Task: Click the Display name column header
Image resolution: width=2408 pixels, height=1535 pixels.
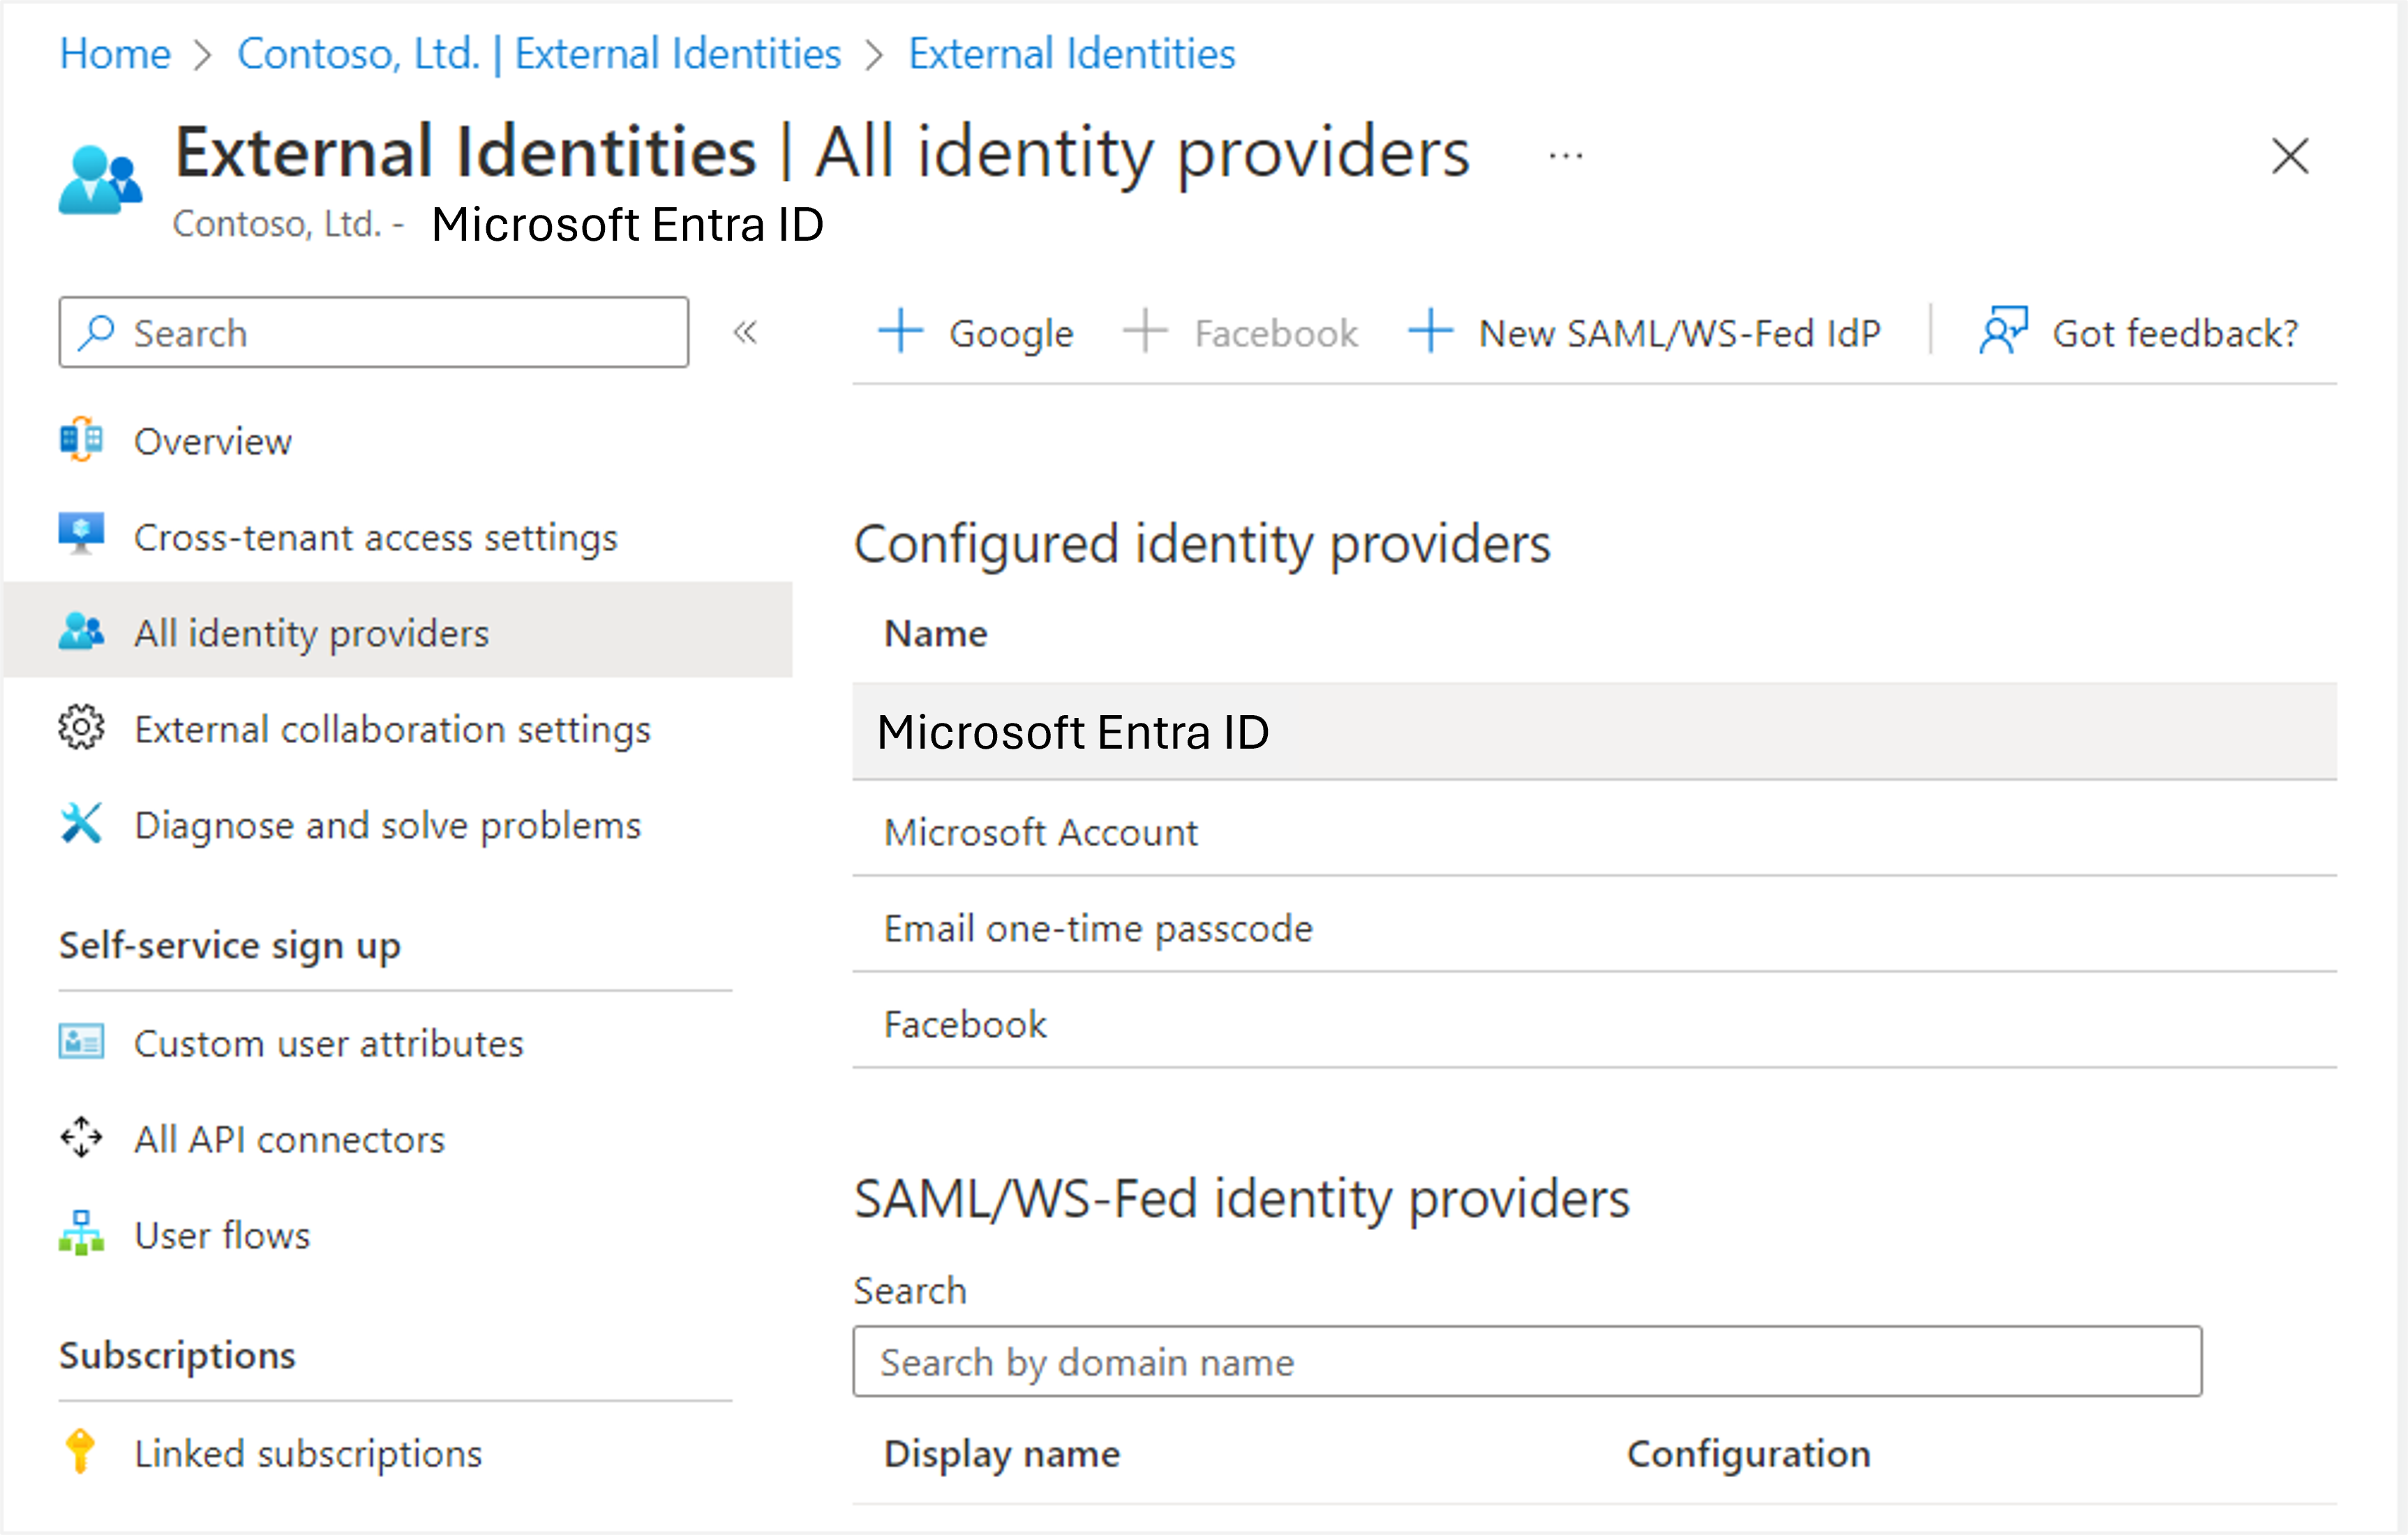Action: 1002,1453
